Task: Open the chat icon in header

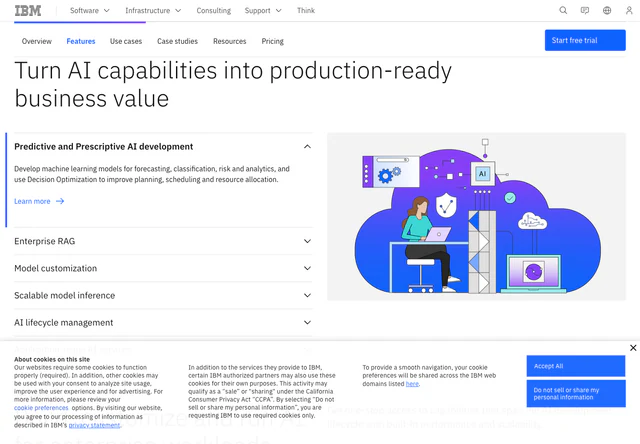Action: 585,11
